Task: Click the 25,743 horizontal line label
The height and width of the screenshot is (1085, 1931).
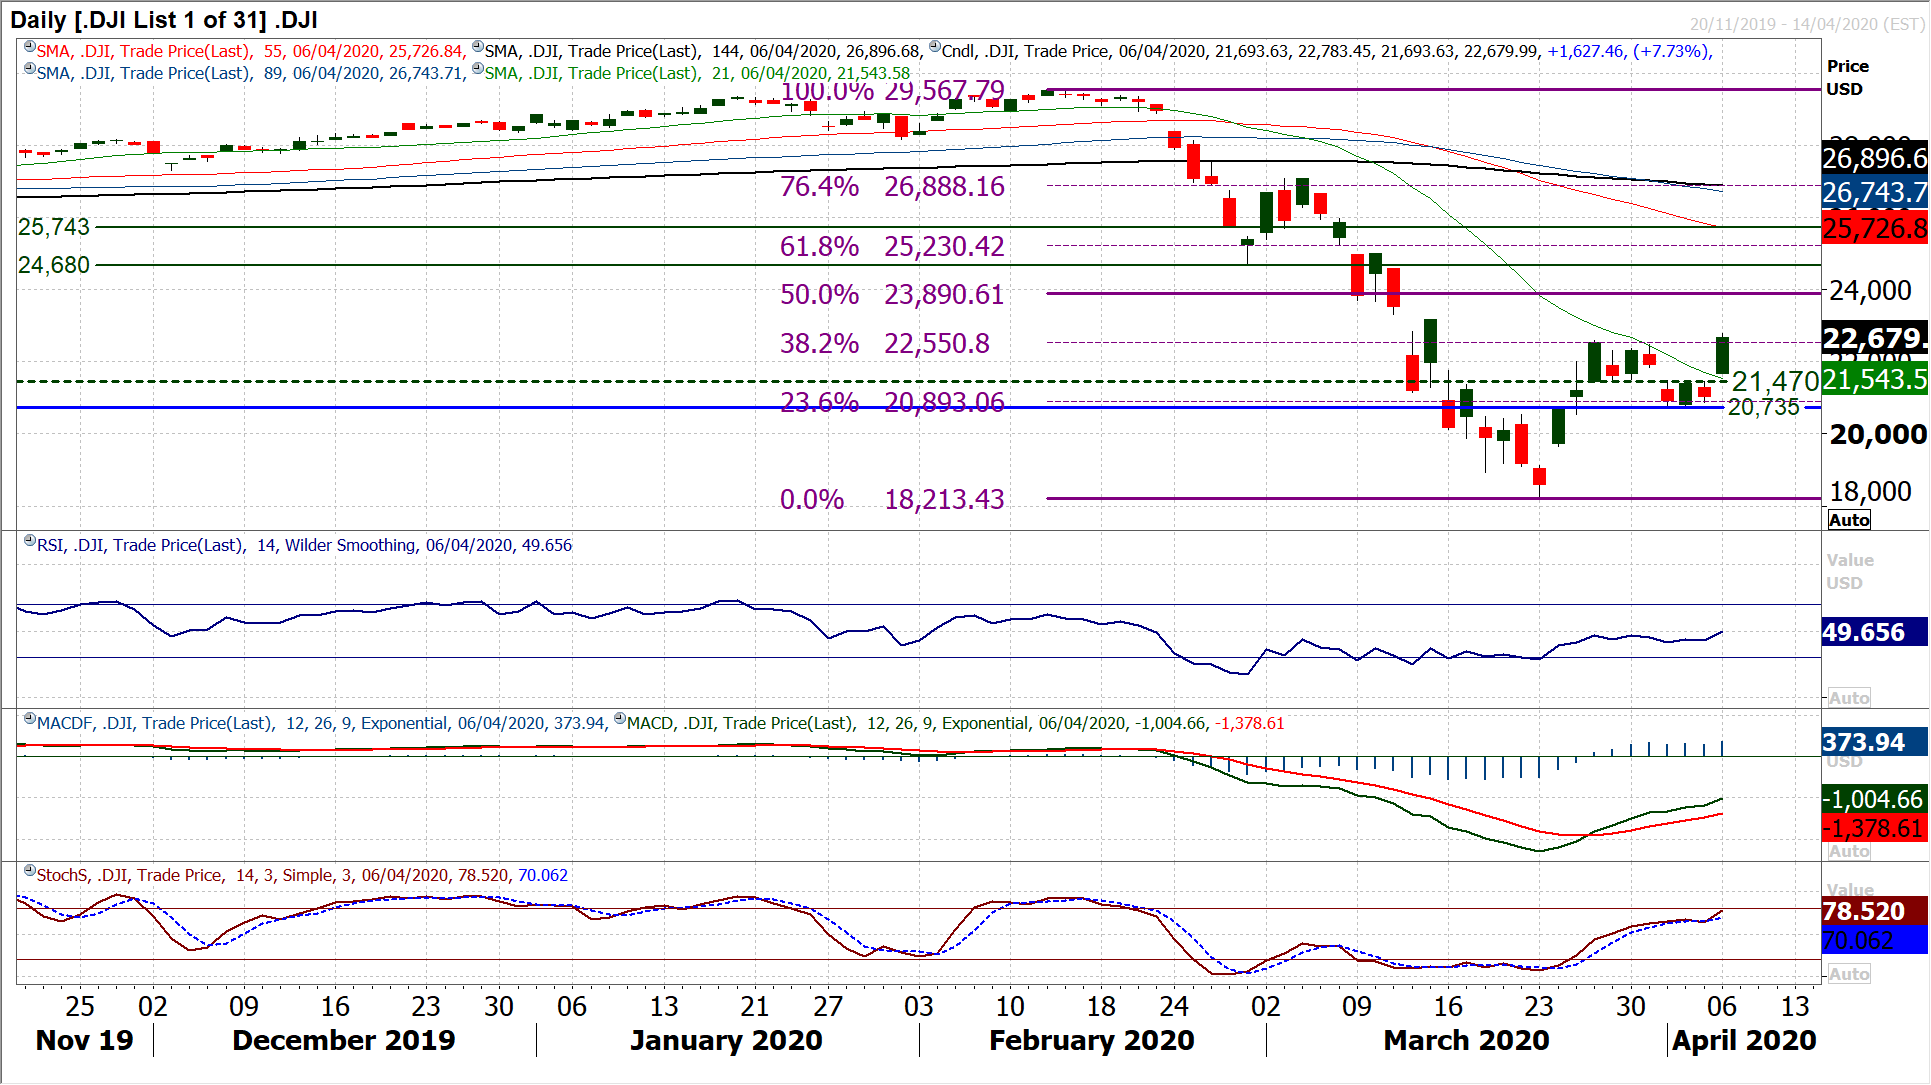Action: coord(54,227)
